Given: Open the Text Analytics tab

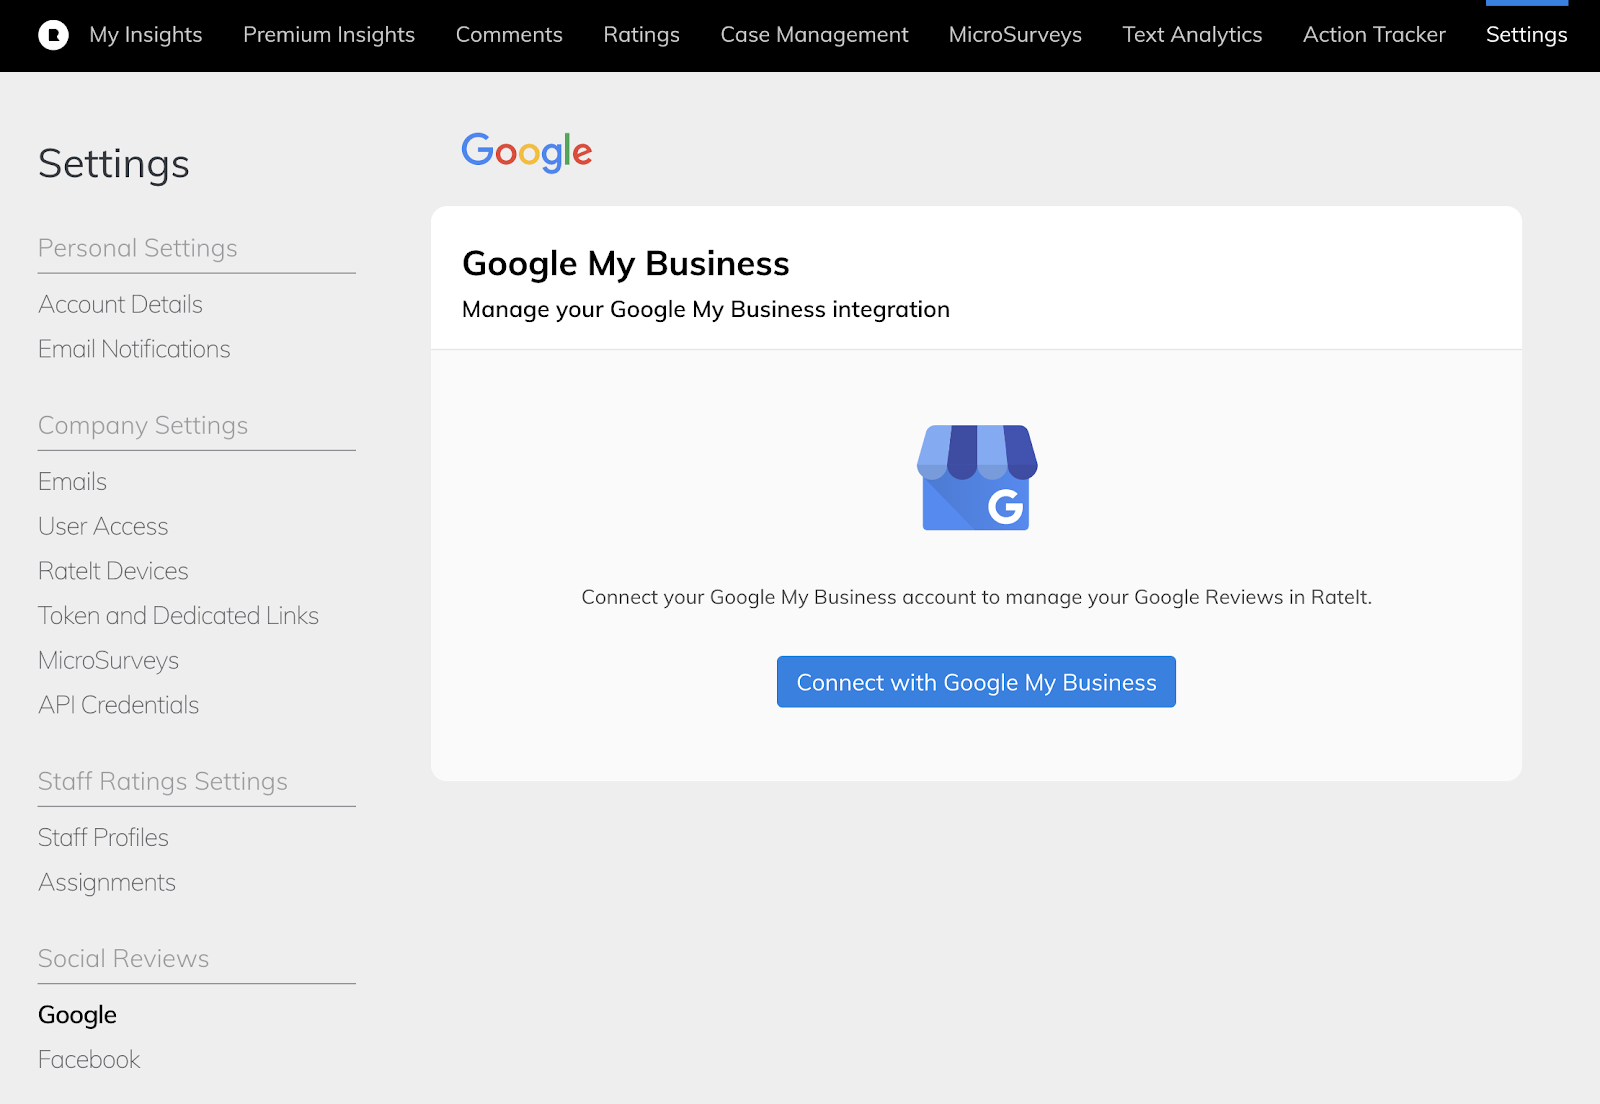Looking at the screenshot, I should tap(1192, 35).
